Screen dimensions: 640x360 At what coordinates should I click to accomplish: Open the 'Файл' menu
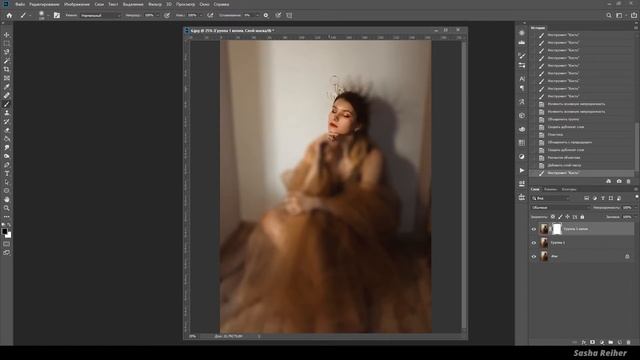point(20,4)
